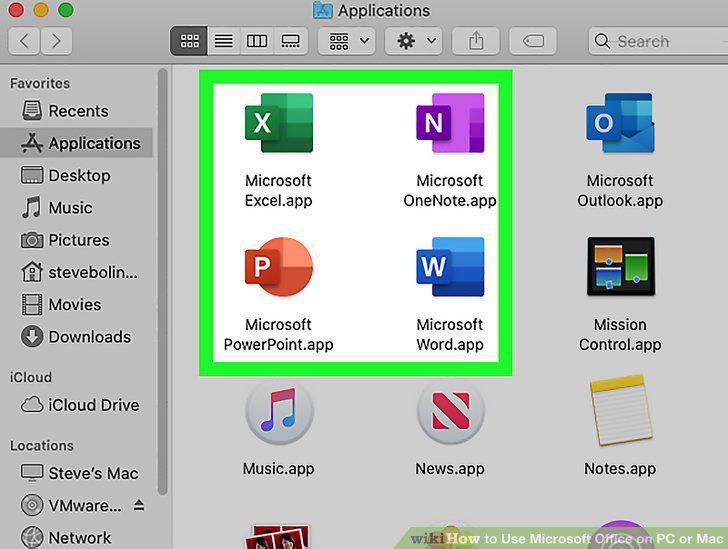Select the "Microsoft Word.app" file name
The image size is (728, 549).
click(x=450, y=334)
